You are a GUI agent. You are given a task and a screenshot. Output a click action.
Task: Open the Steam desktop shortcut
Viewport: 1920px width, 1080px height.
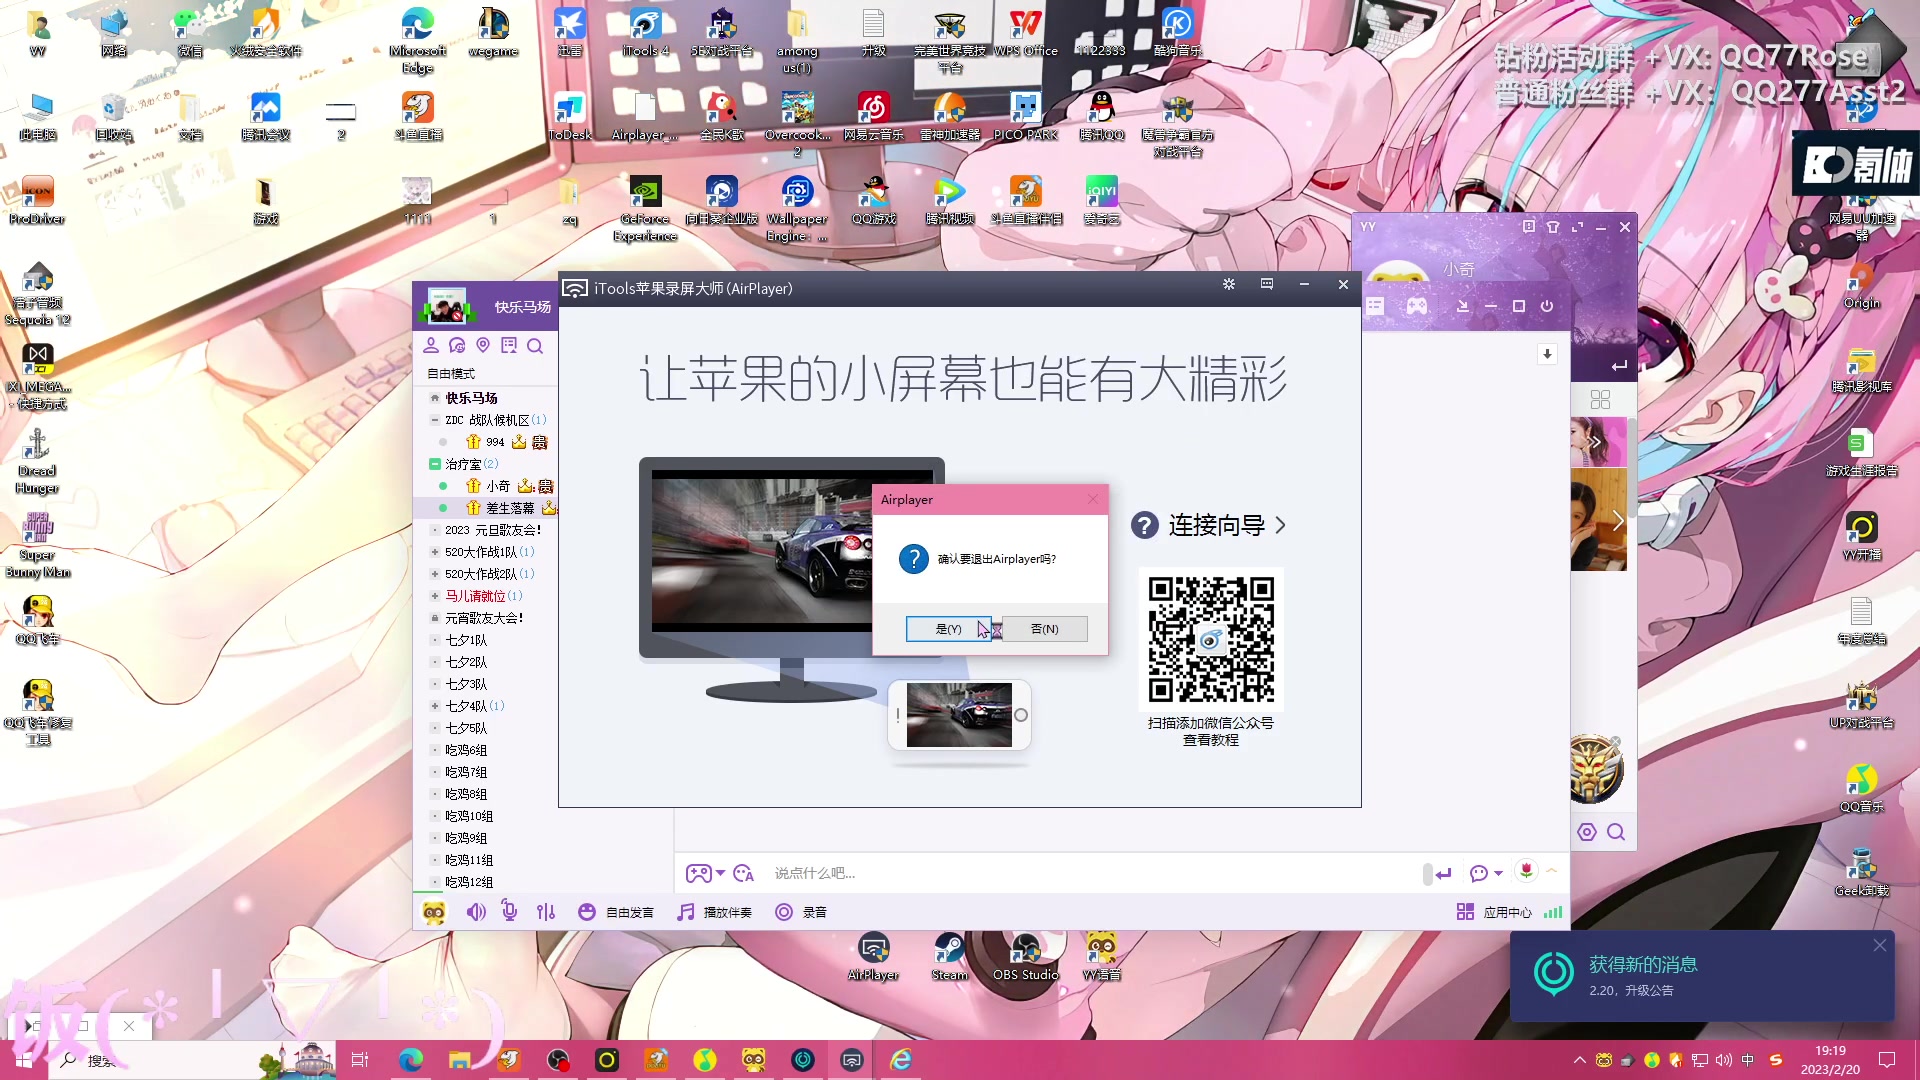pyautogui.click(x=949, y=956)
